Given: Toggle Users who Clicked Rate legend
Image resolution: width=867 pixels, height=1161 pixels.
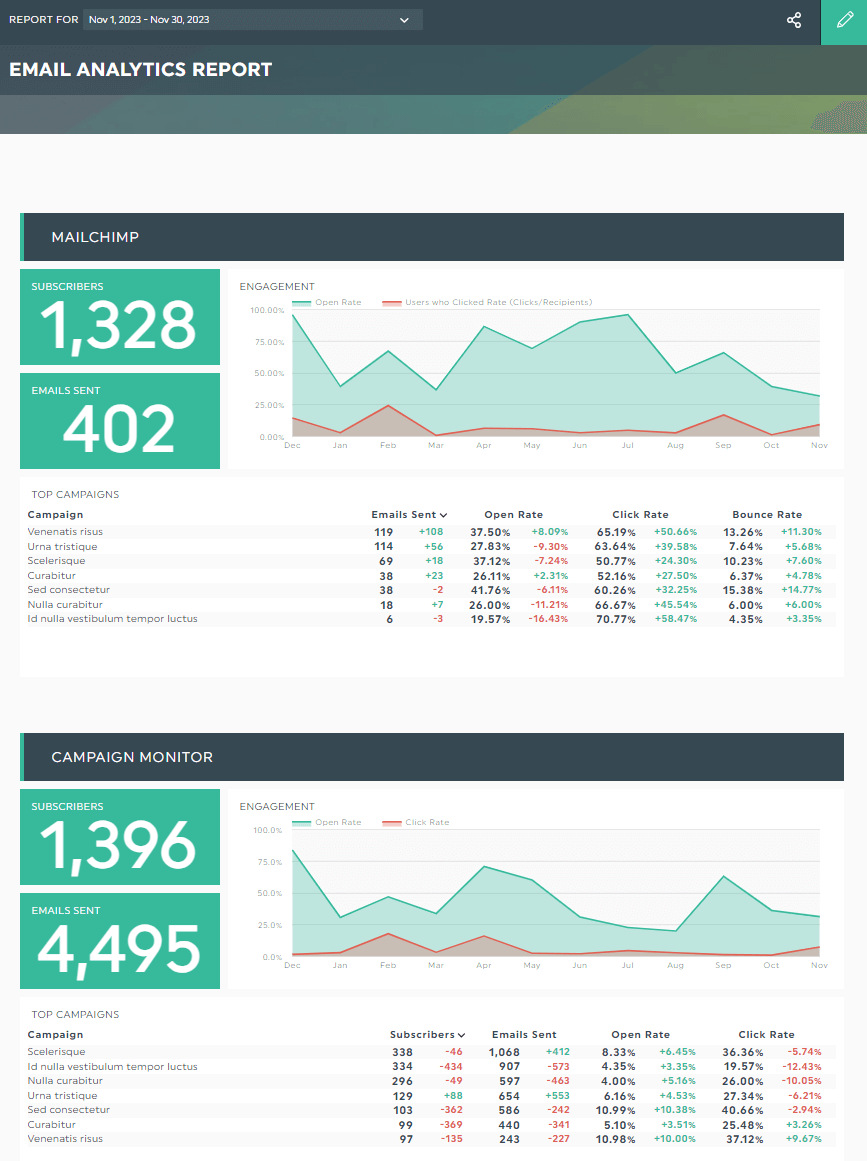Looking at the screenshot, I should pyautogui.click(x=486, y=302).
